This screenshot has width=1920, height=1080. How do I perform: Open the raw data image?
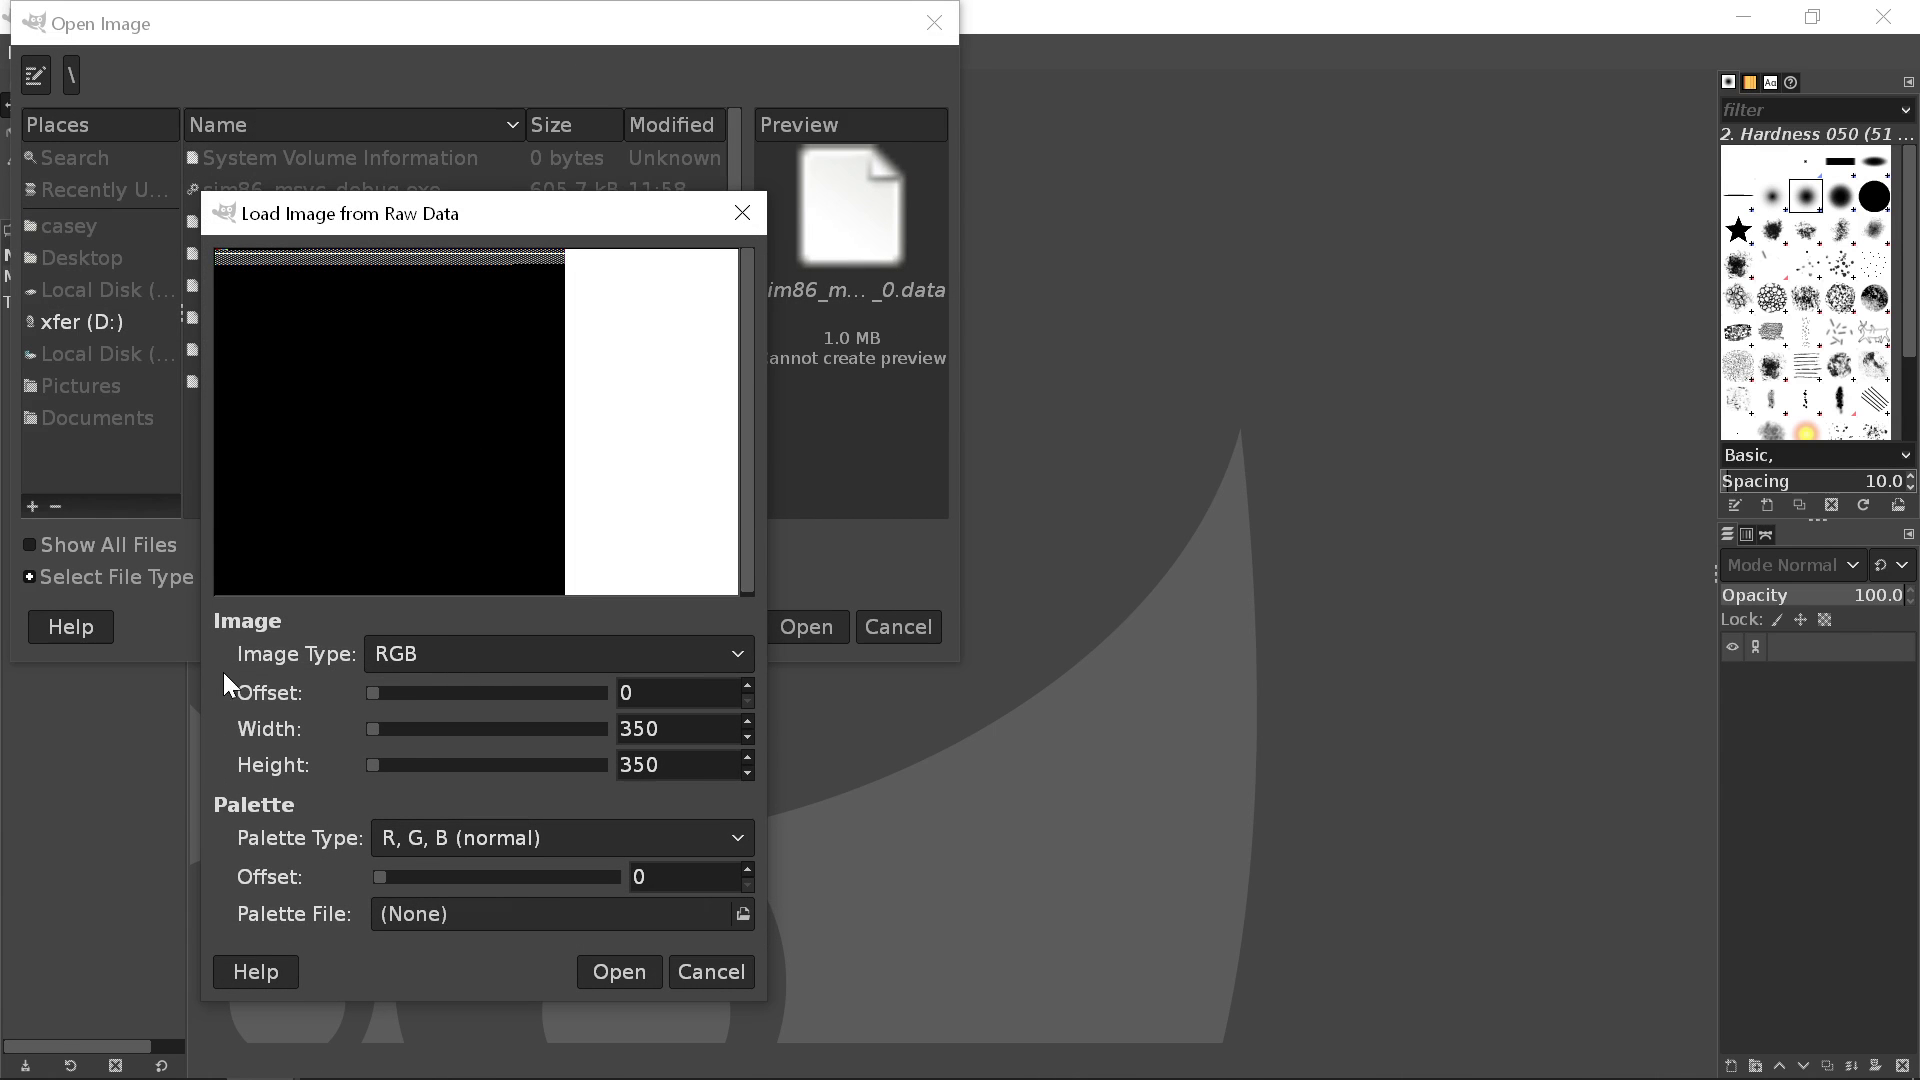pyautogui.click(x=618, y=971)
